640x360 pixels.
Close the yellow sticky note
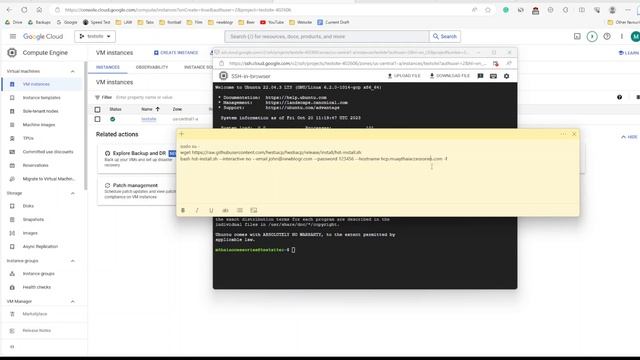click(x=574, y=134)
